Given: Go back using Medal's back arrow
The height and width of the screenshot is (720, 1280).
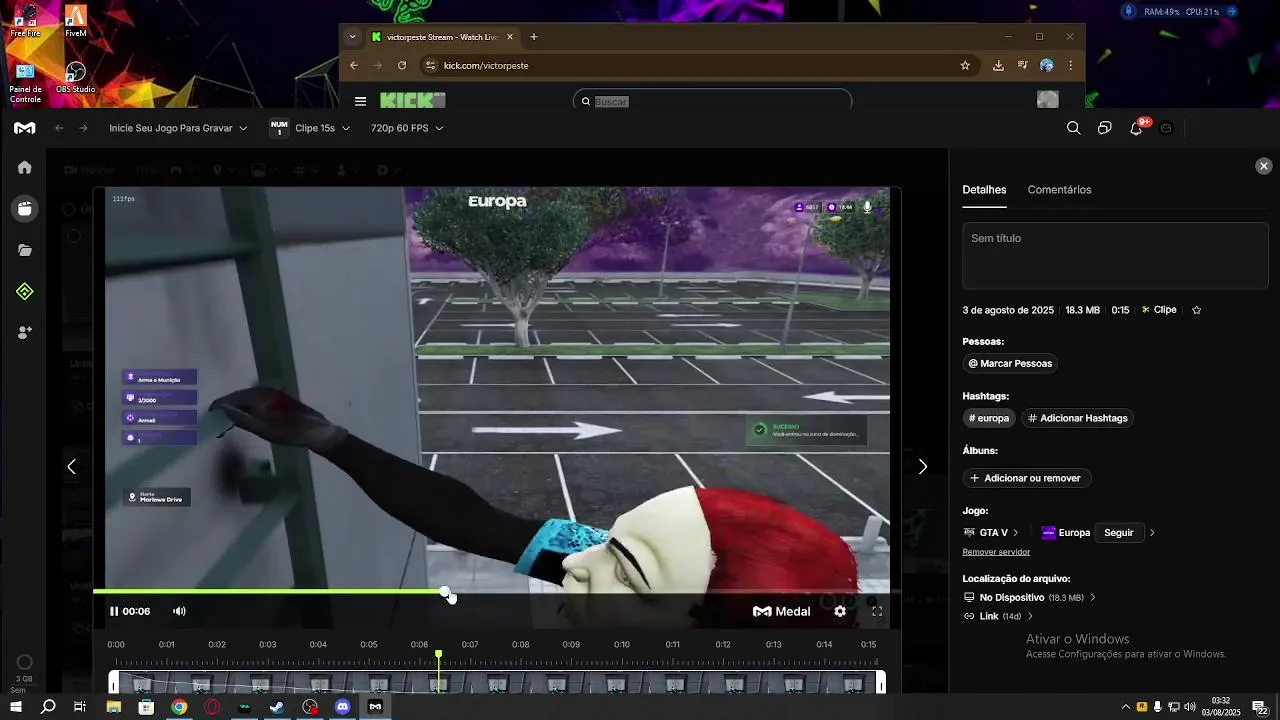Looking at the screenshot, I should coord(59,128).
